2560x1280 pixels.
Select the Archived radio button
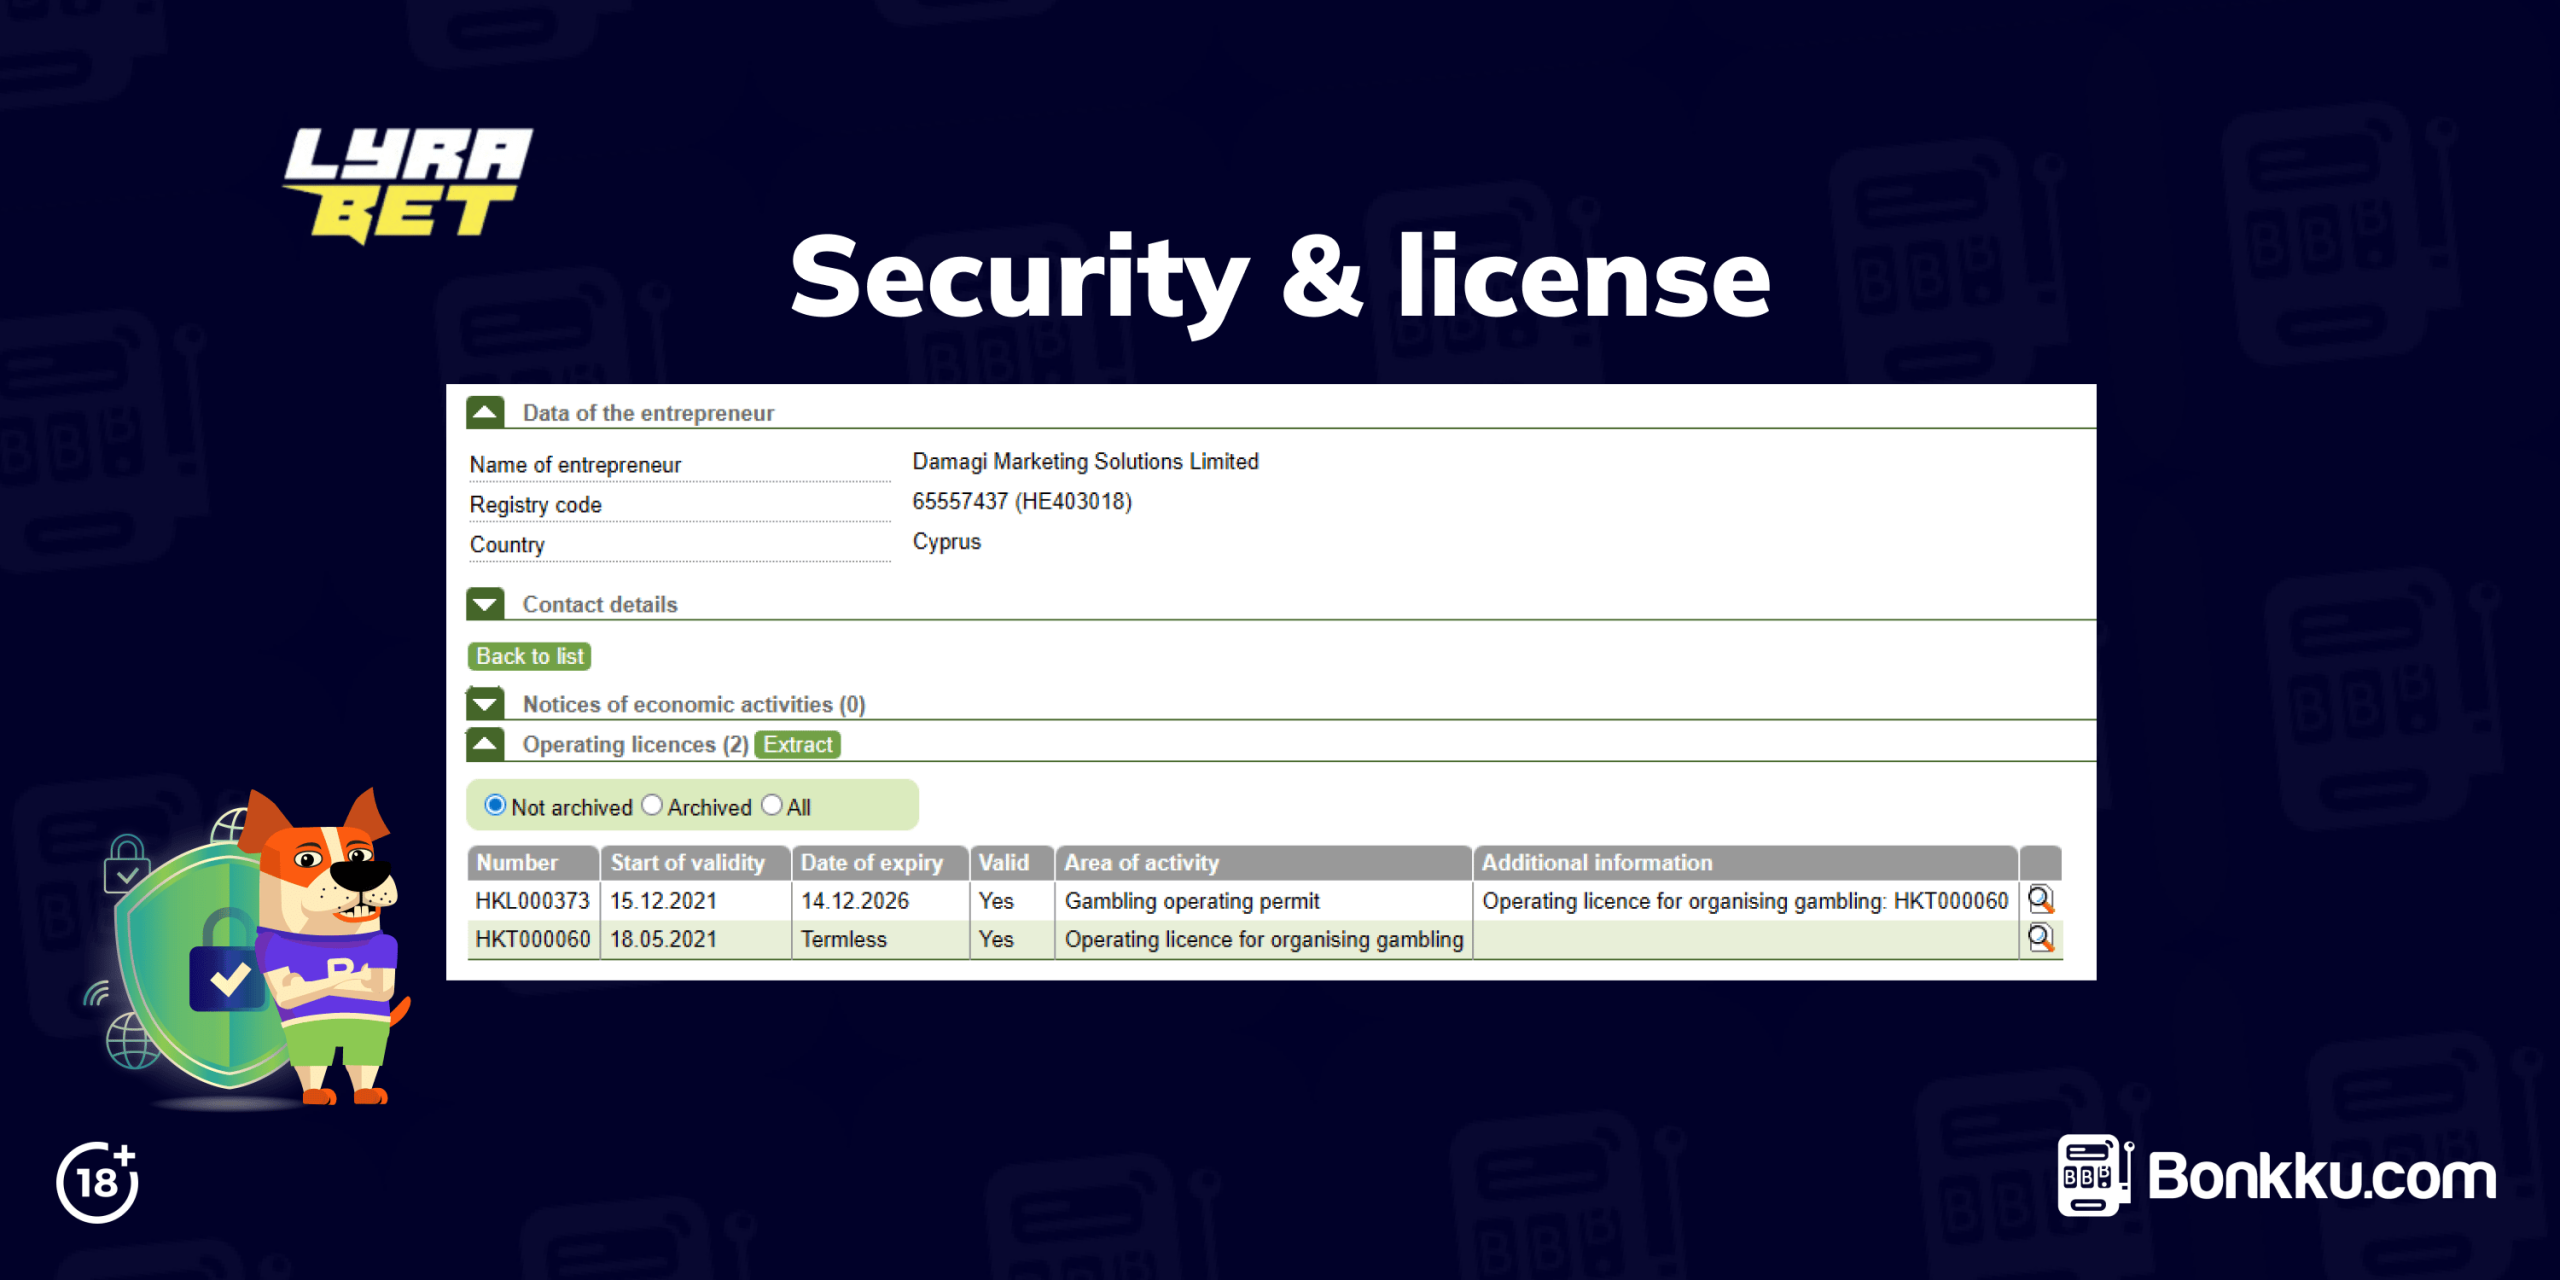652,805
